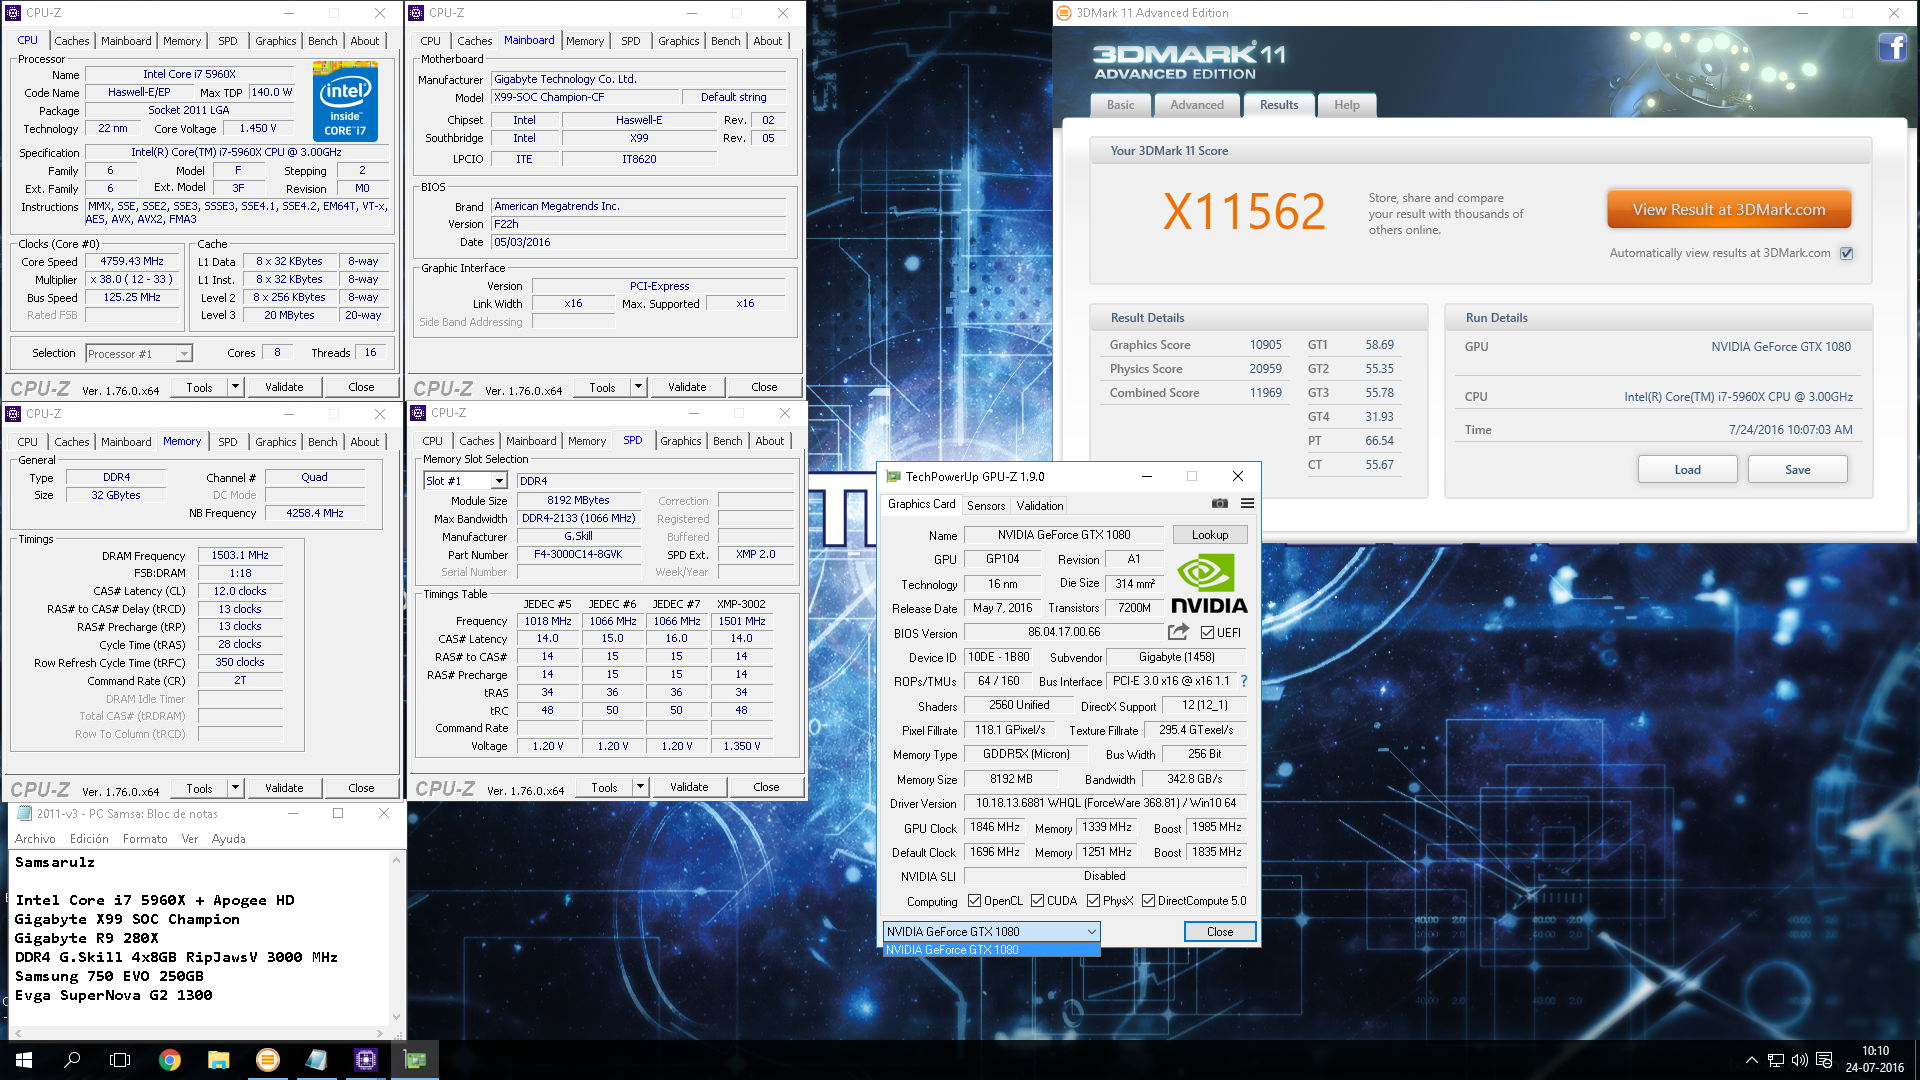The width and height of the screenshot is (1920, 1080).
Task: Open the Windows Start menu
Action: pyautogui.click(x=24, y=1060)
